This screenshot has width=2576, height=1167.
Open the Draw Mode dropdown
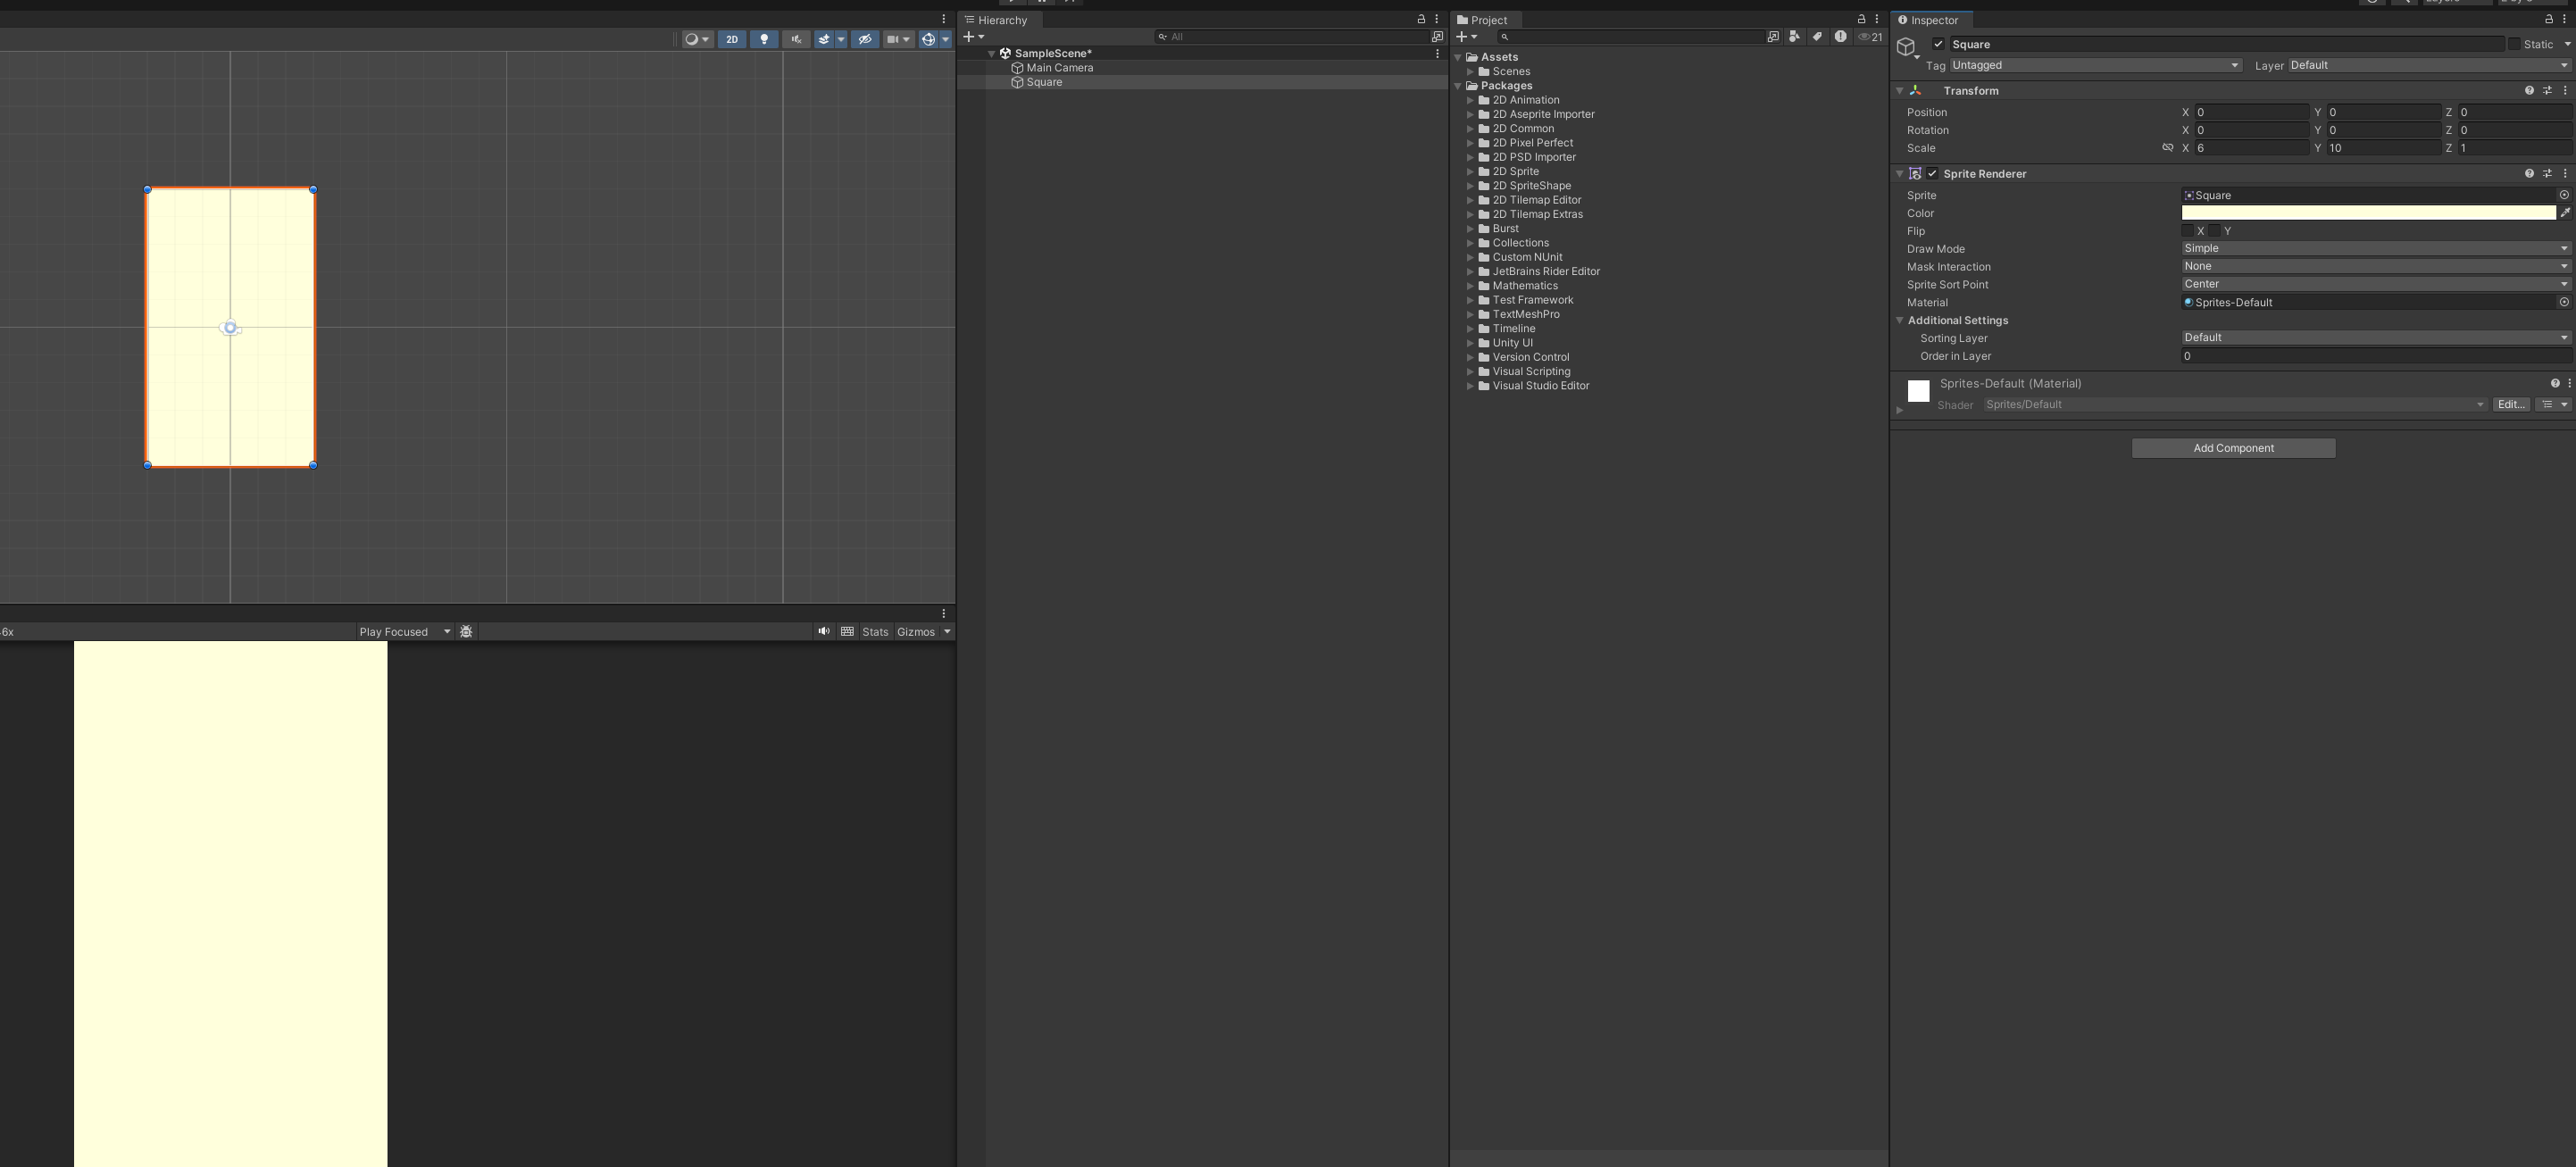pos(2375,248)
